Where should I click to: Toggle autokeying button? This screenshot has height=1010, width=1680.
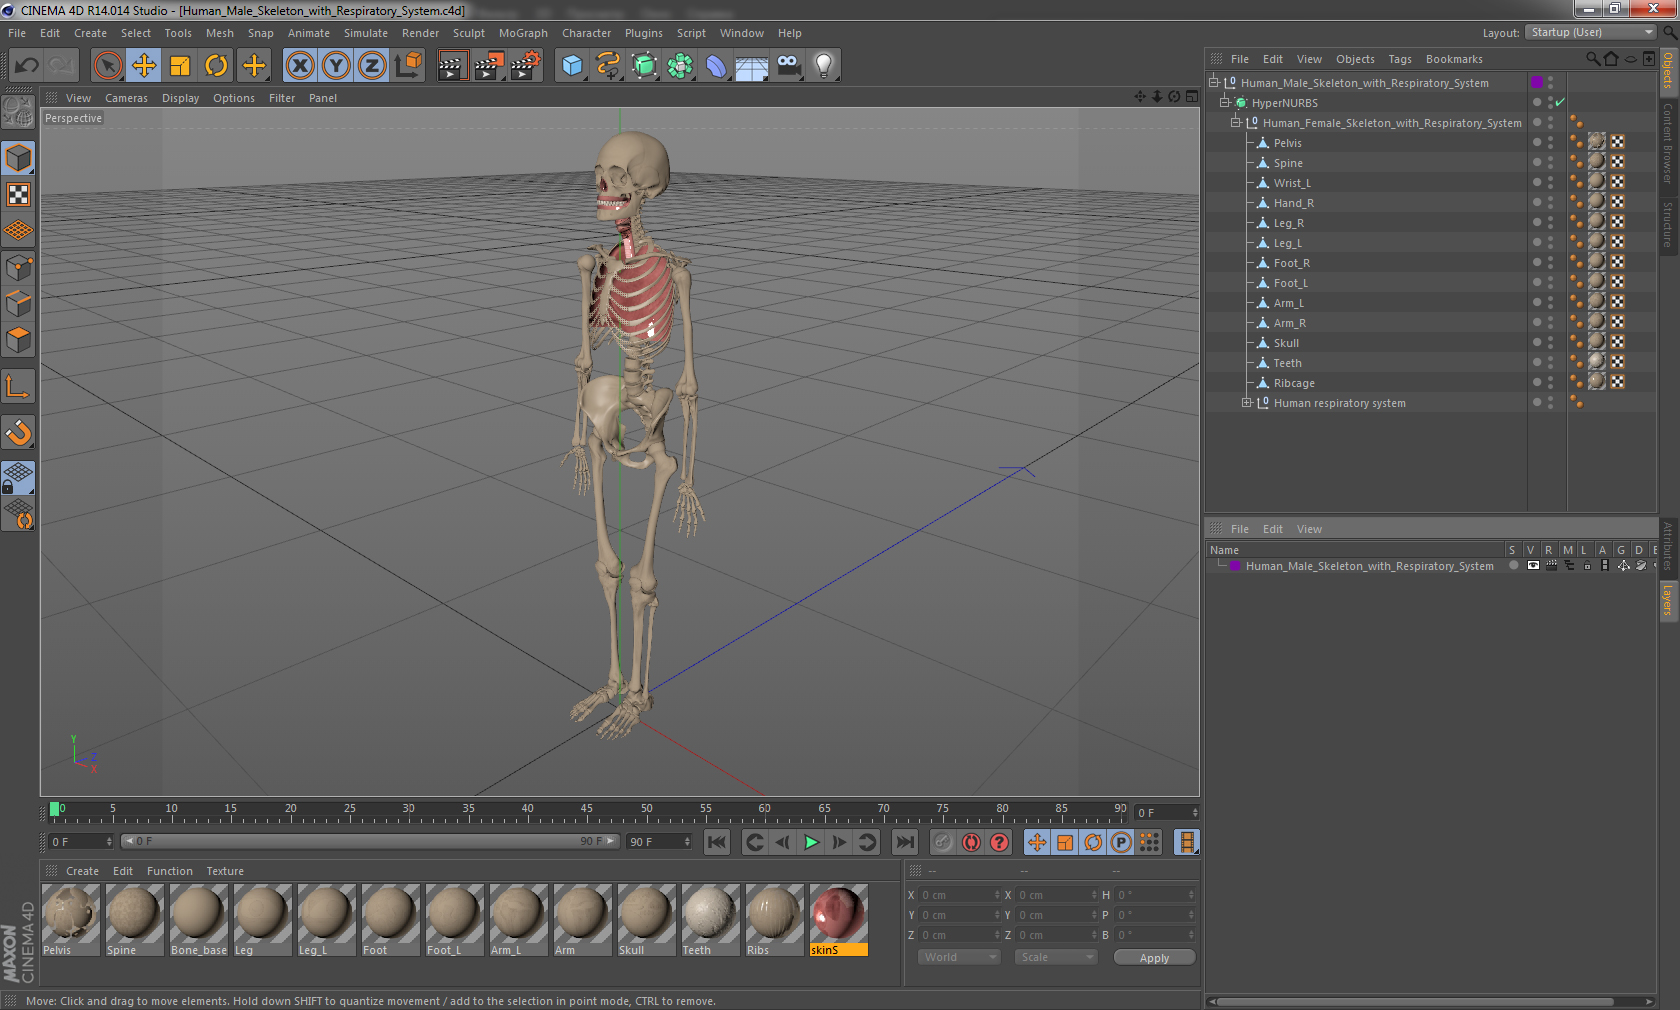(971, 842)
